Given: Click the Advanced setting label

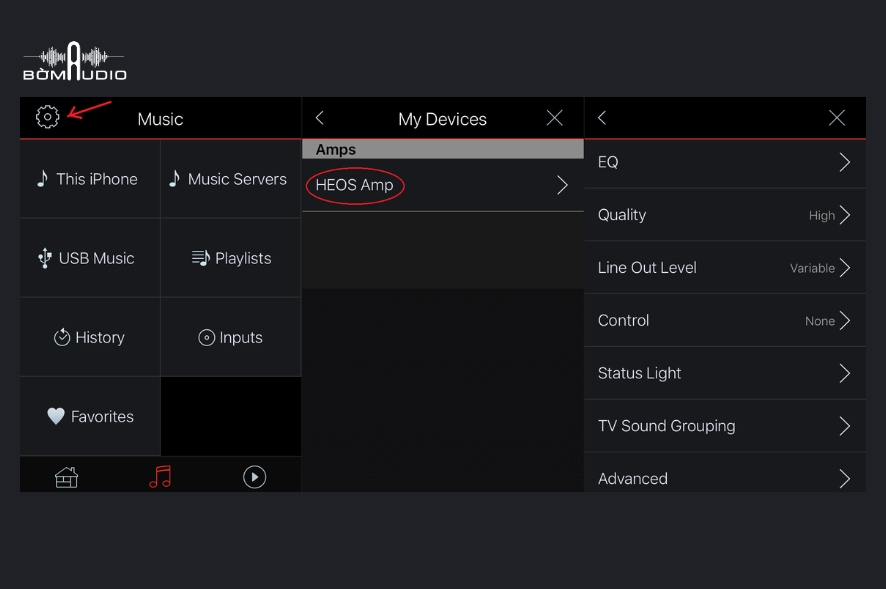Looking at the screenshot, I should pyautogui.click(x=633, y=478).
